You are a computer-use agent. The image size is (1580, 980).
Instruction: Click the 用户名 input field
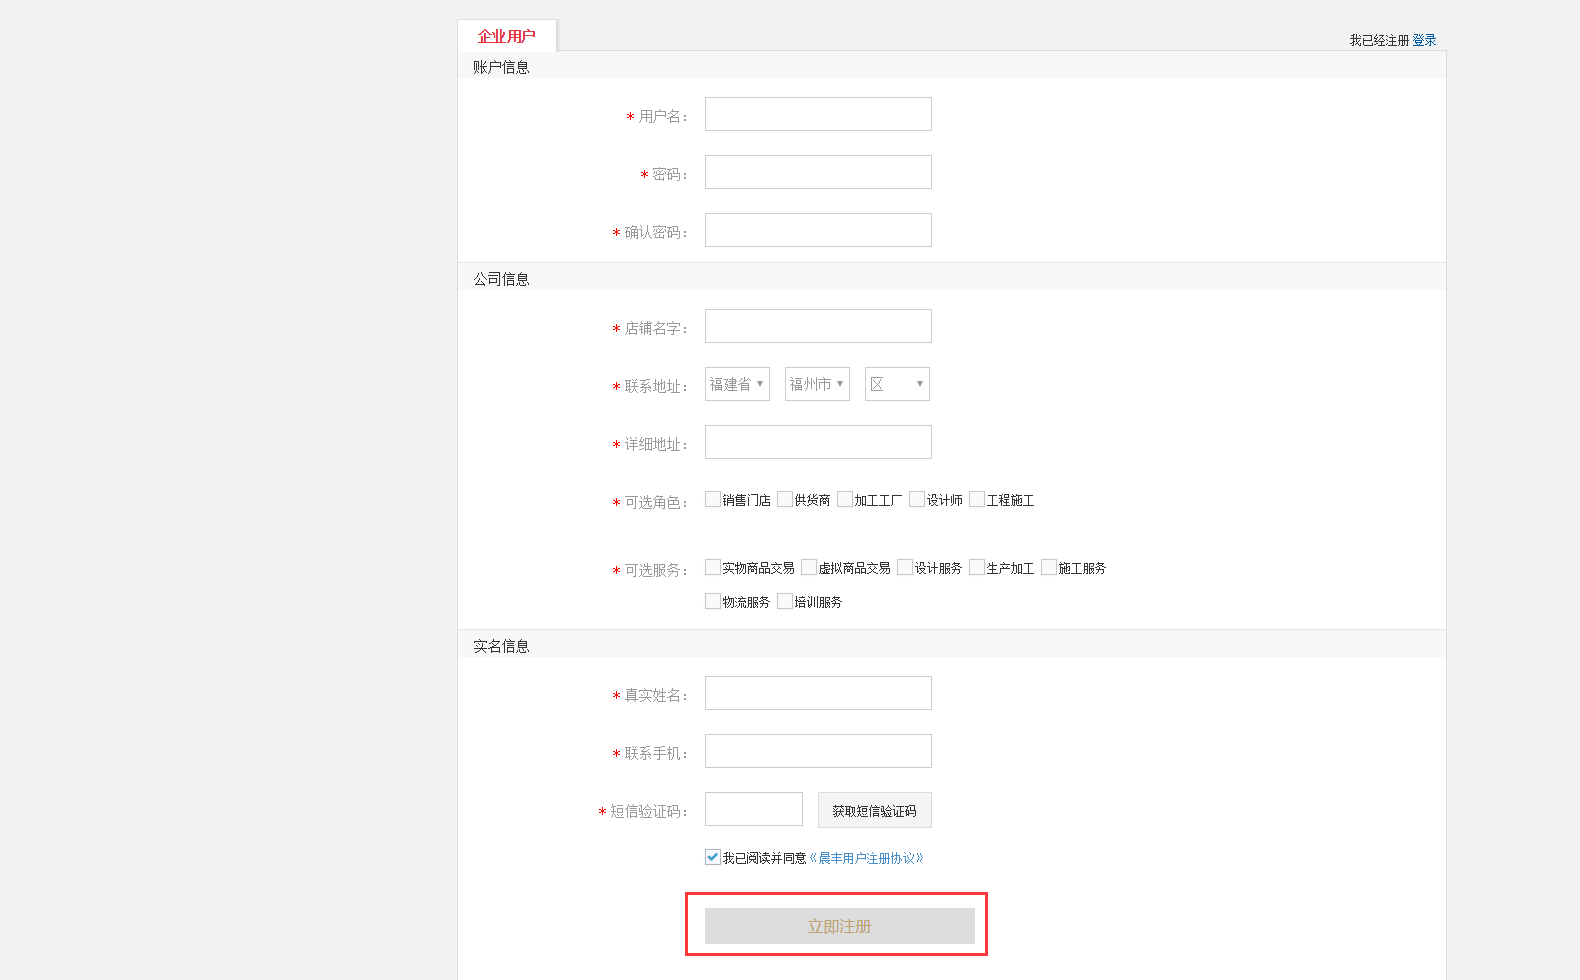[817, 114]
